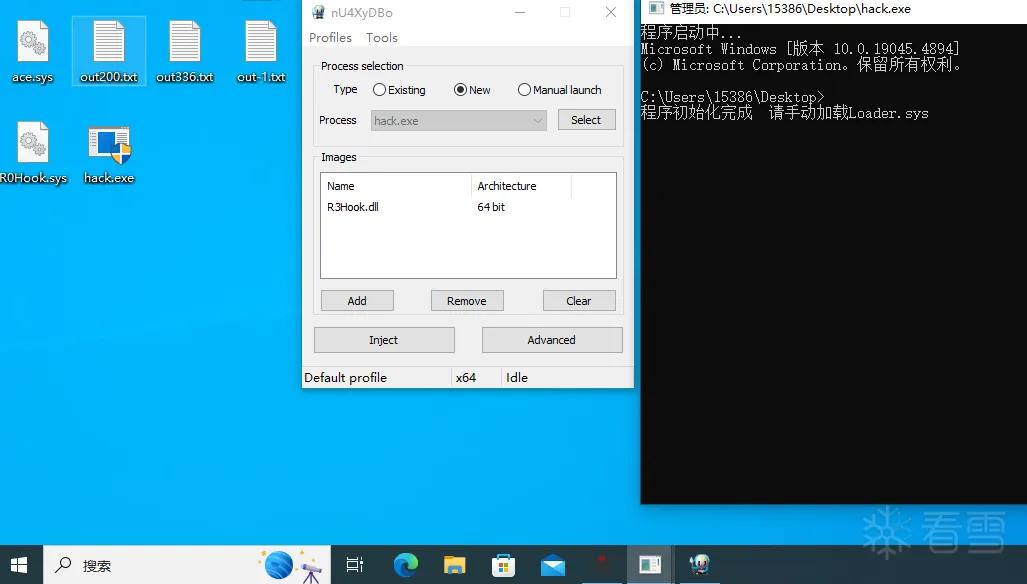
Task: Select the ace.sys desktop file icon
Action: tap(32, 51)
